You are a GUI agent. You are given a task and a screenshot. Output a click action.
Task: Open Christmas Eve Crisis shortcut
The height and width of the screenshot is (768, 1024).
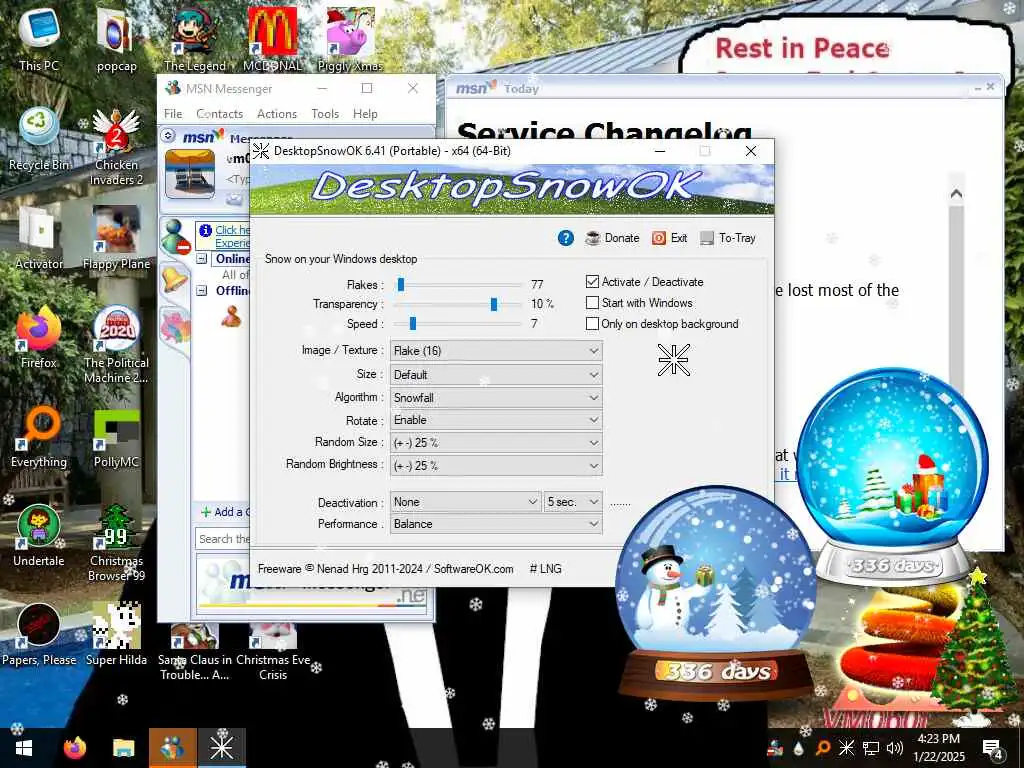pyautogui.click(x=273, y=650)
